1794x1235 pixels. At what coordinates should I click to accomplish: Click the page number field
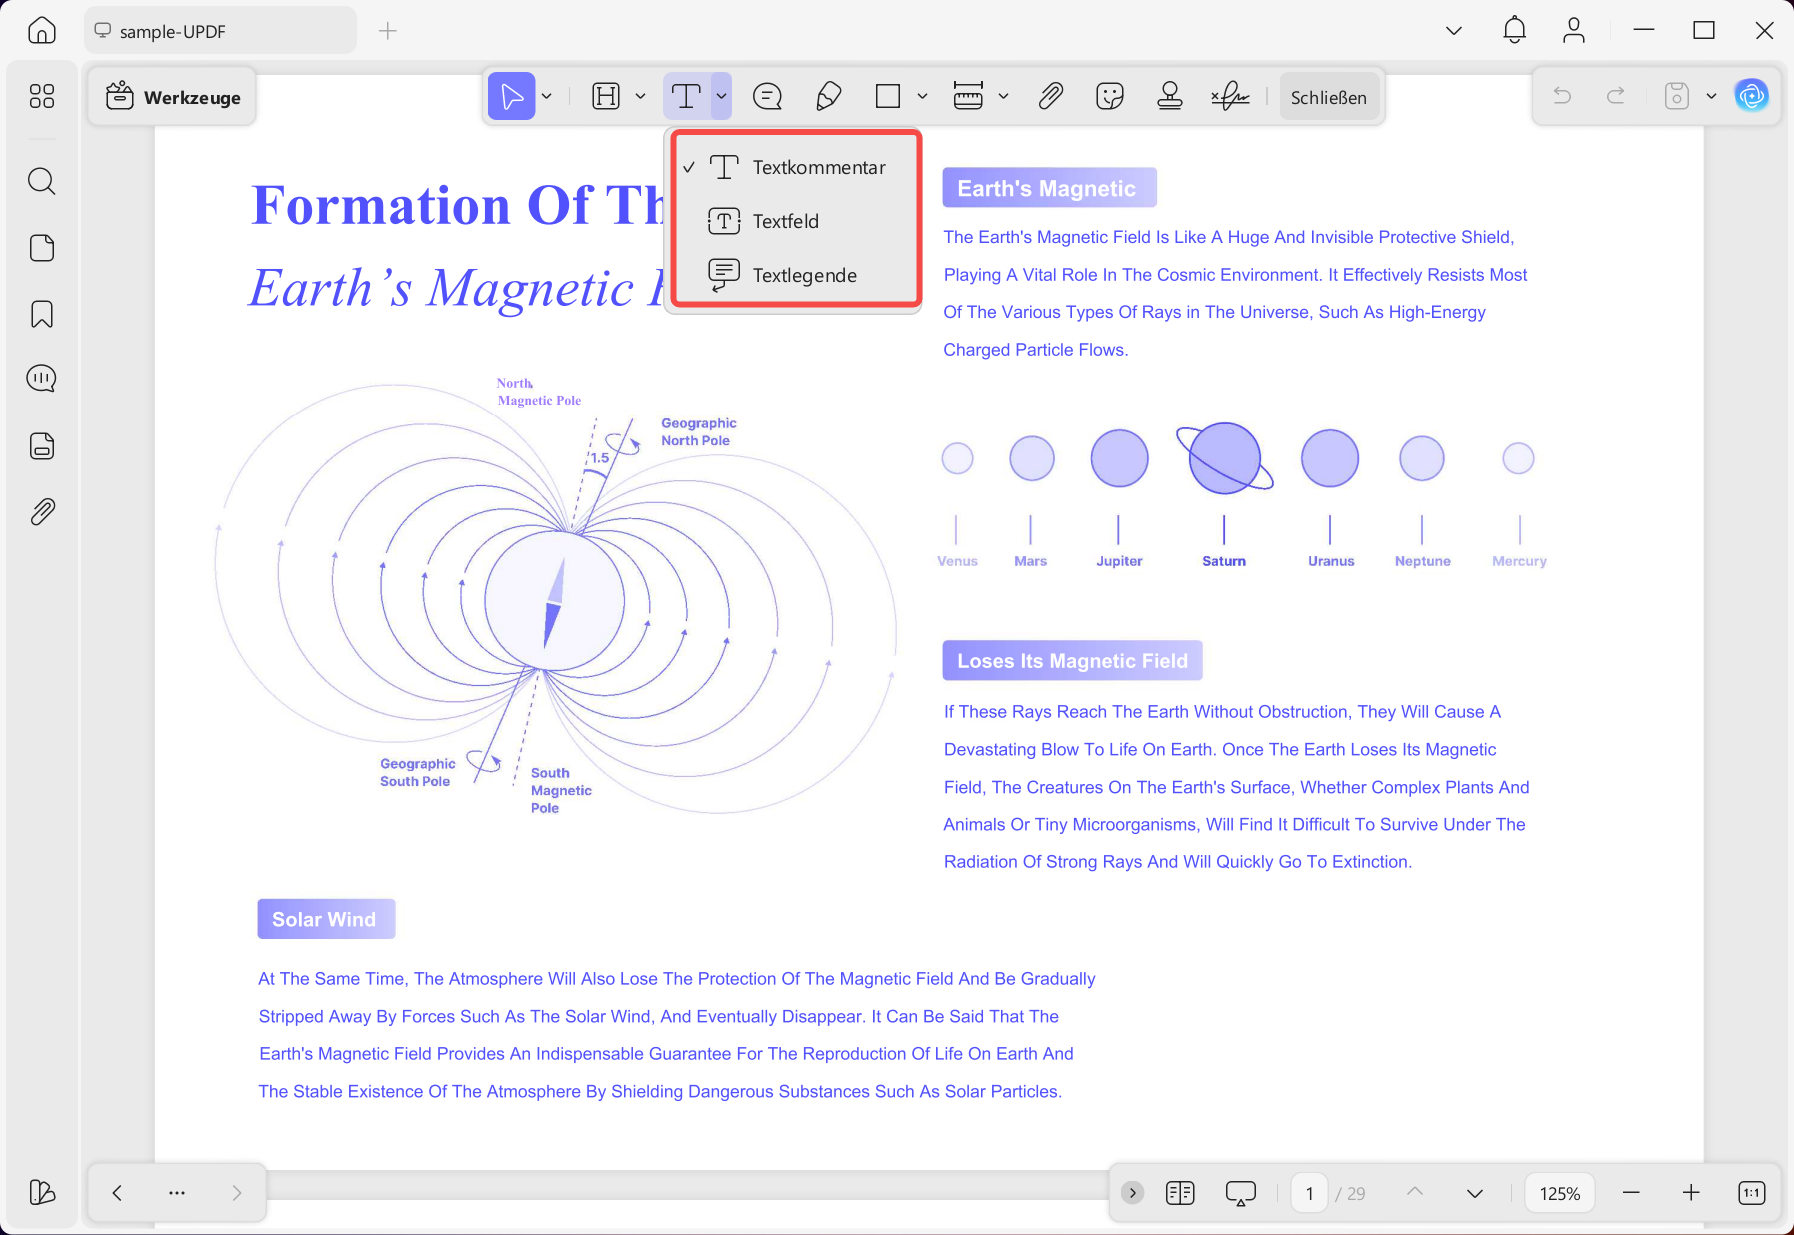(x=1309, y=1193)
